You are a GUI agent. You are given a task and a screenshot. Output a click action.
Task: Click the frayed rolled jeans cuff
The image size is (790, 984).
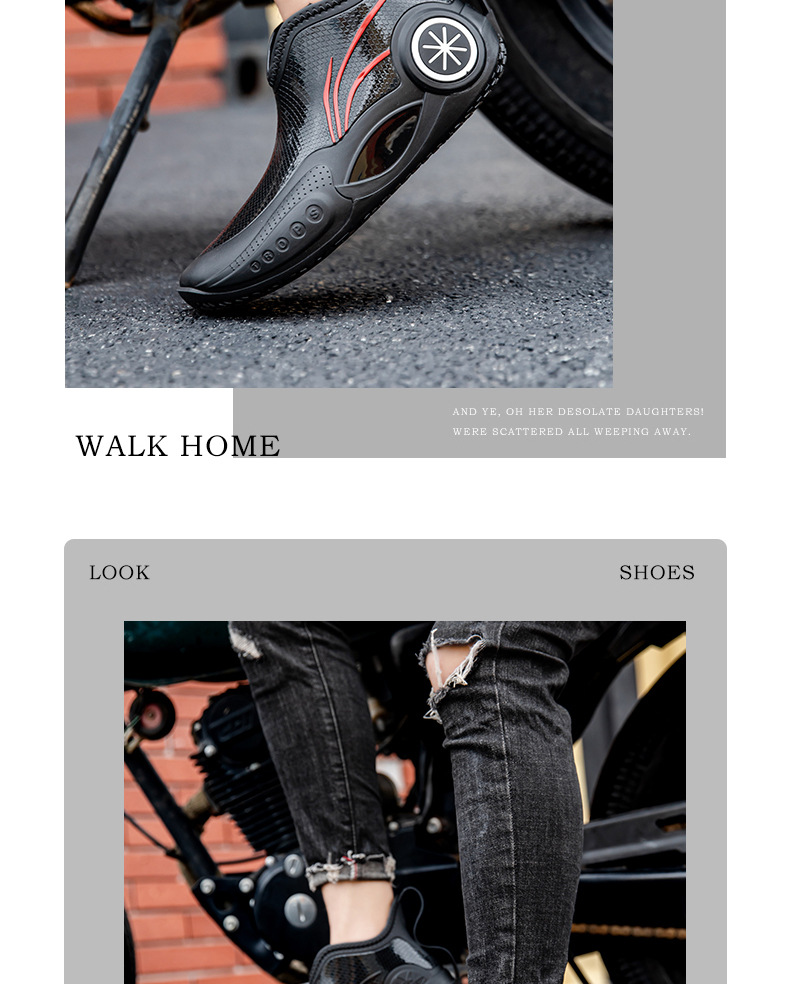[x=351, y=869]
